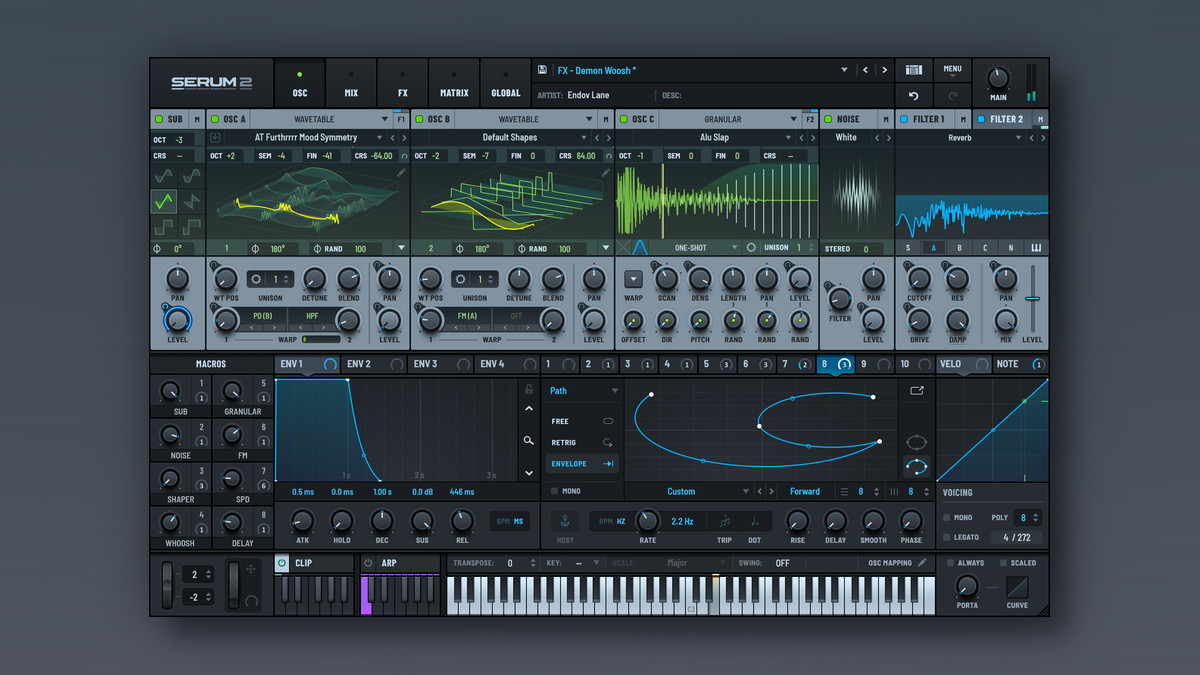
Task: Click the pencil edit icon in OSC A
Action: (400, 173)
